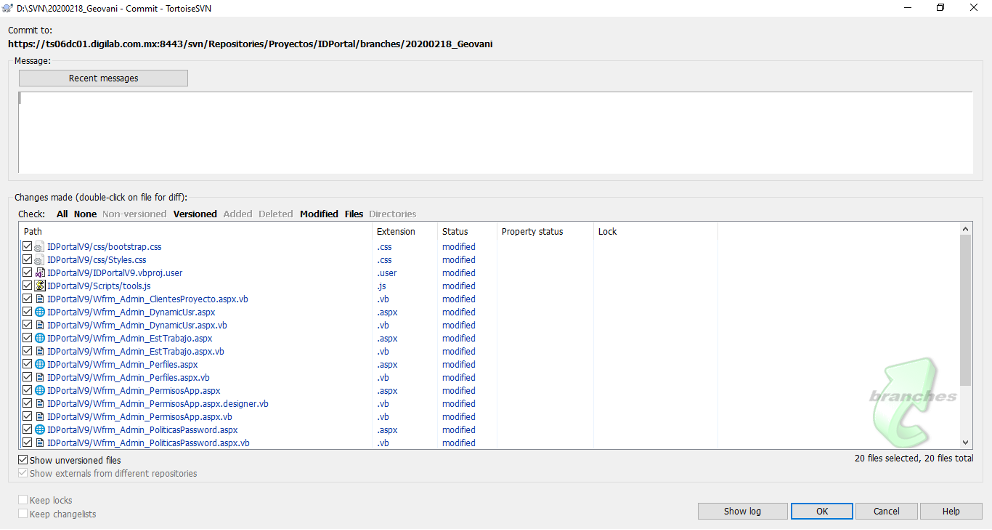Sort the list by Extension column header

click(396, 232)
